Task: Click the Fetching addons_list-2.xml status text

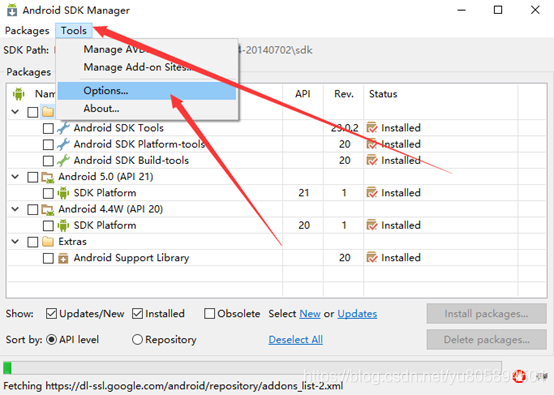Action: point(173,386)
